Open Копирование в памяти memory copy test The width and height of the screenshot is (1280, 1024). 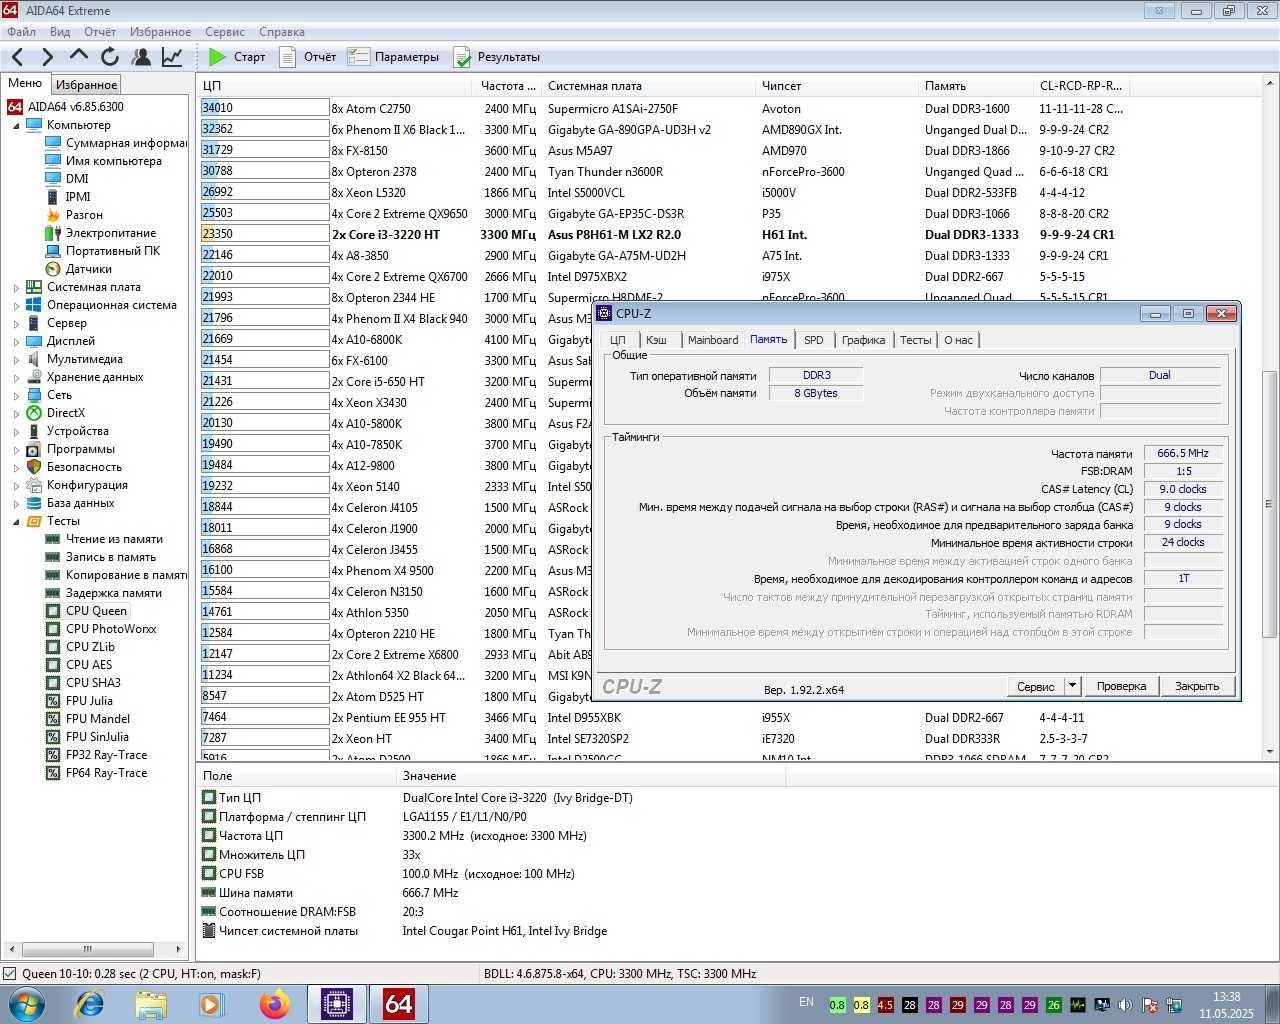tap(126, 575)
